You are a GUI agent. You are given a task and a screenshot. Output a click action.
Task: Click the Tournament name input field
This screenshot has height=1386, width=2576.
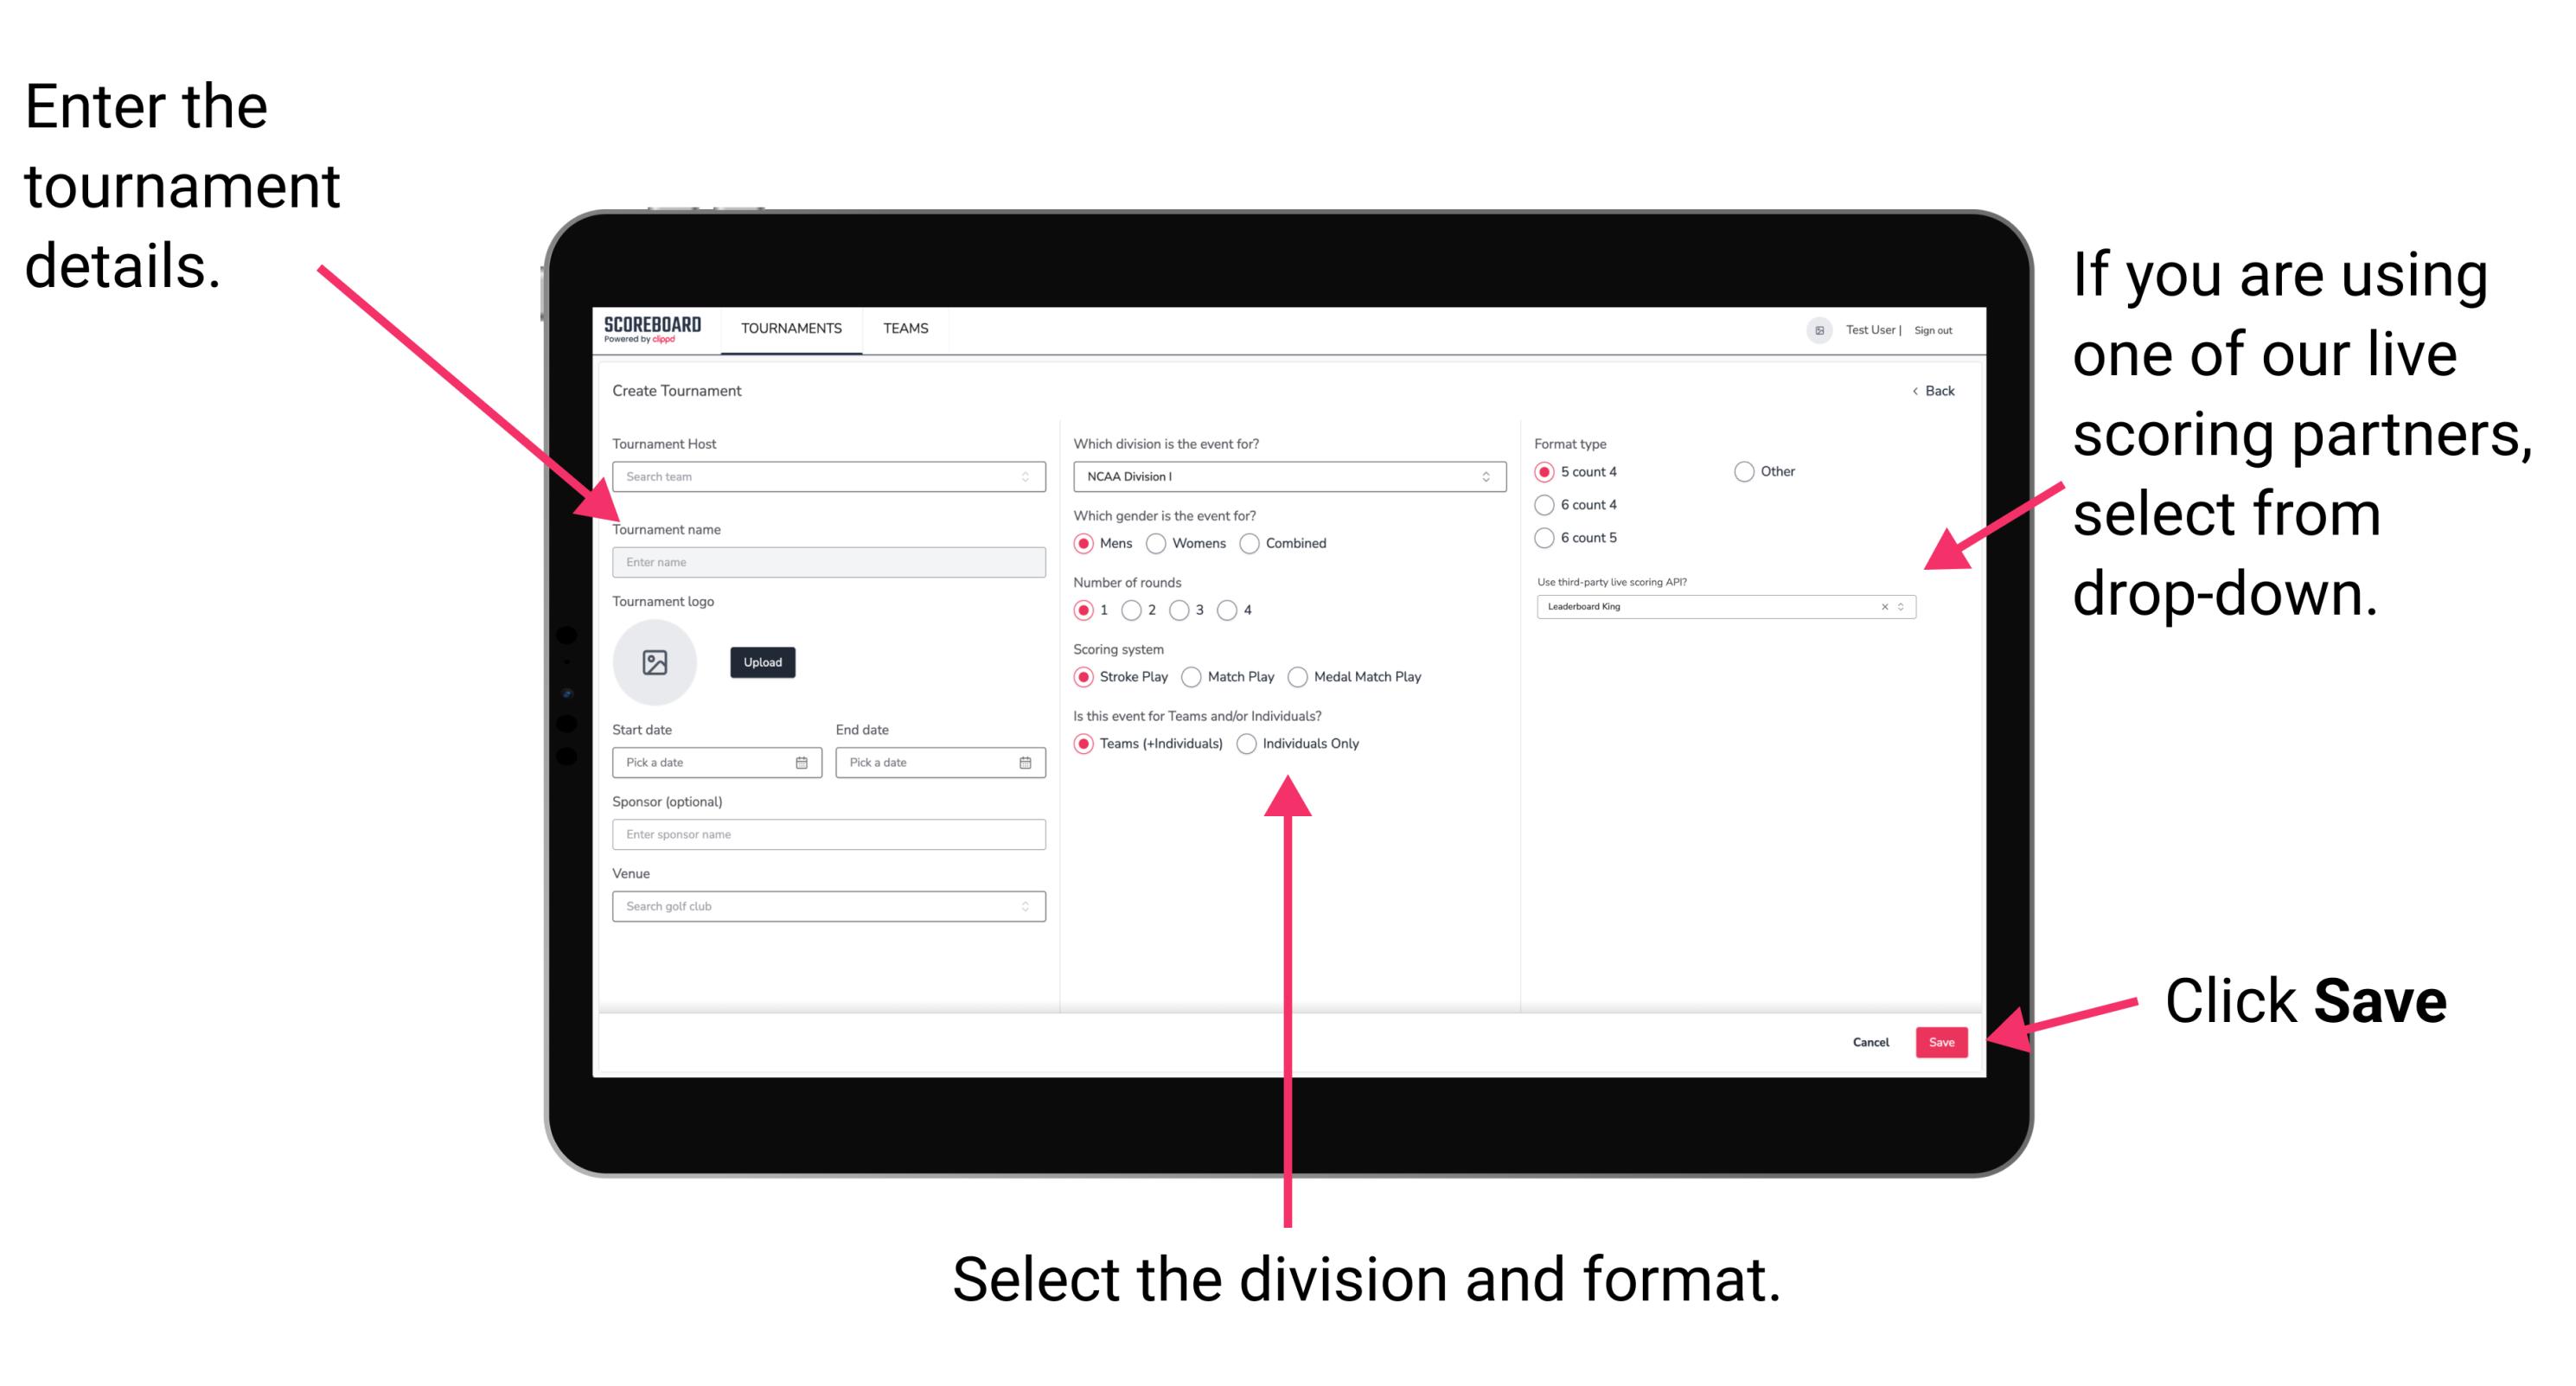coord(828,561)
